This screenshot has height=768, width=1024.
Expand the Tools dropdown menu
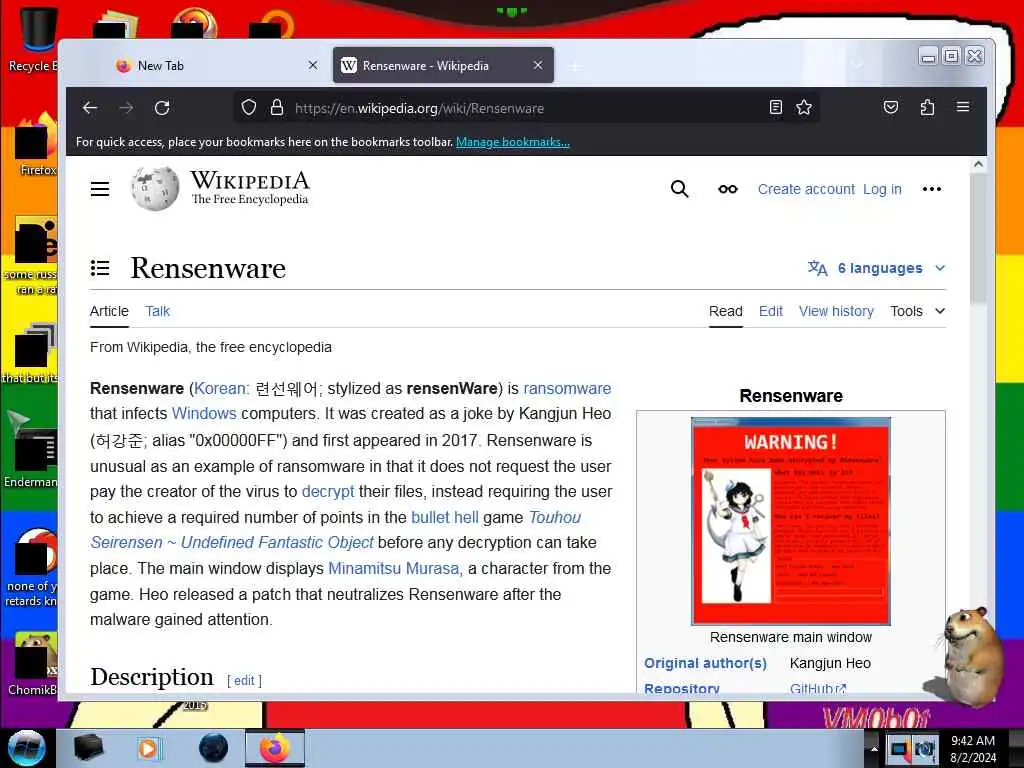pyautogui.click(x=918, y=312)
